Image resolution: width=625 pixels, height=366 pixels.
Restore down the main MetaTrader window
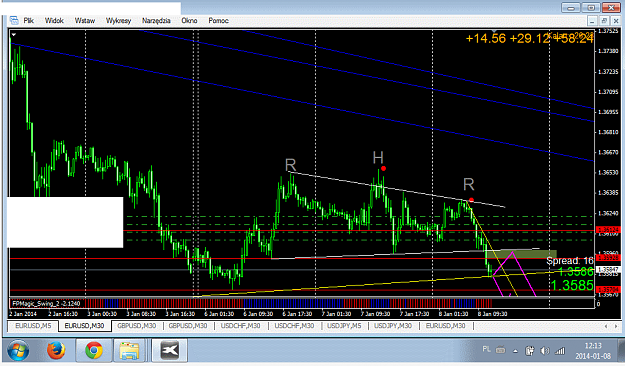coord(591,8)
